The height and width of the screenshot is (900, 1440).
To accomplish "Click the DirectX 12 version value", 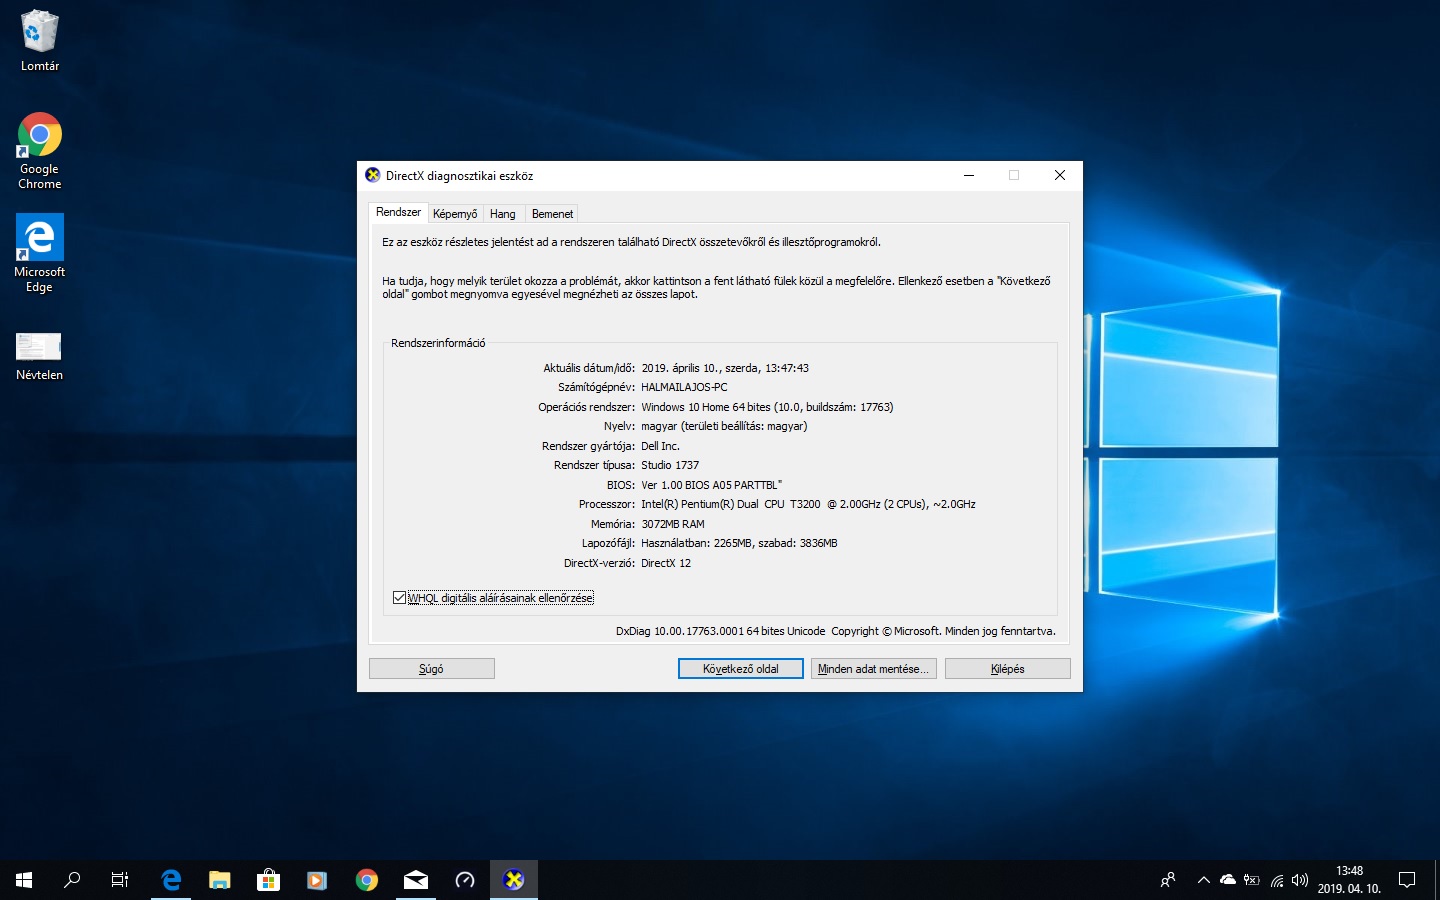I will [666, 563].
